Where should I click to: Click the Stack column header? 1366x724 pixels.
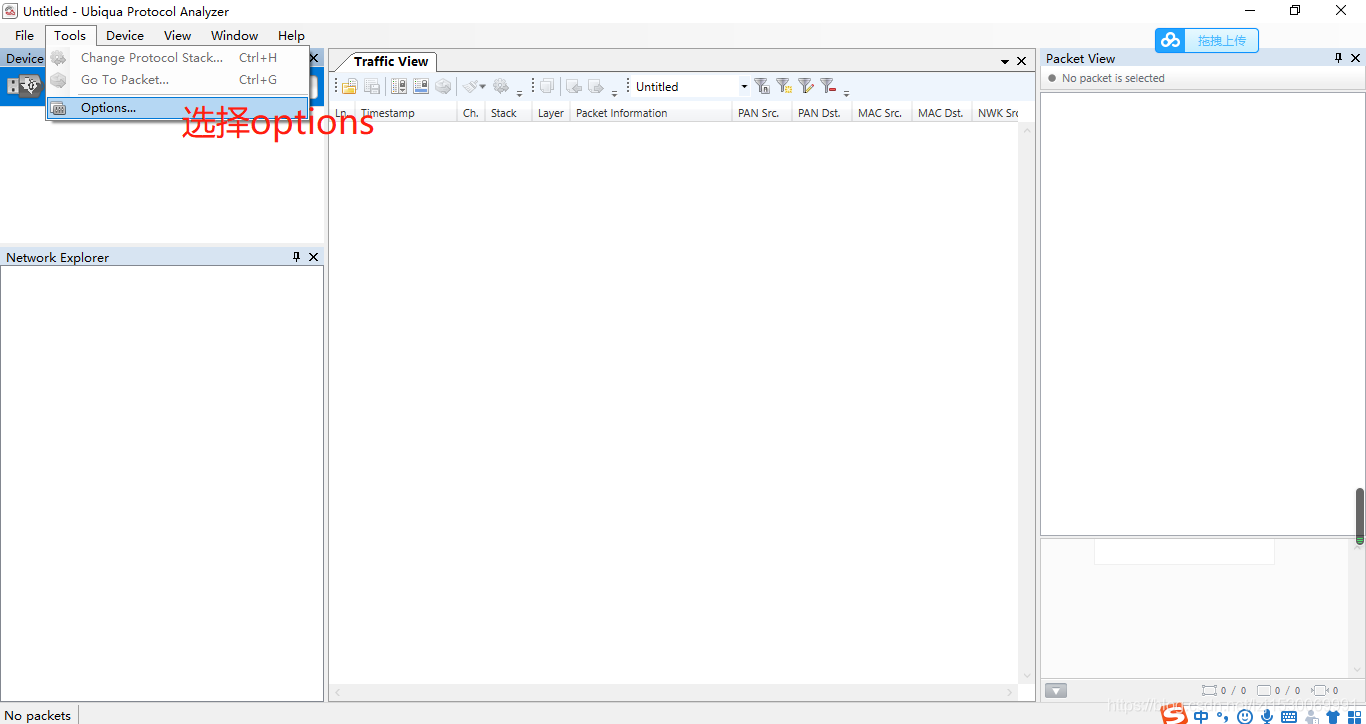click(x=509, y=113)
